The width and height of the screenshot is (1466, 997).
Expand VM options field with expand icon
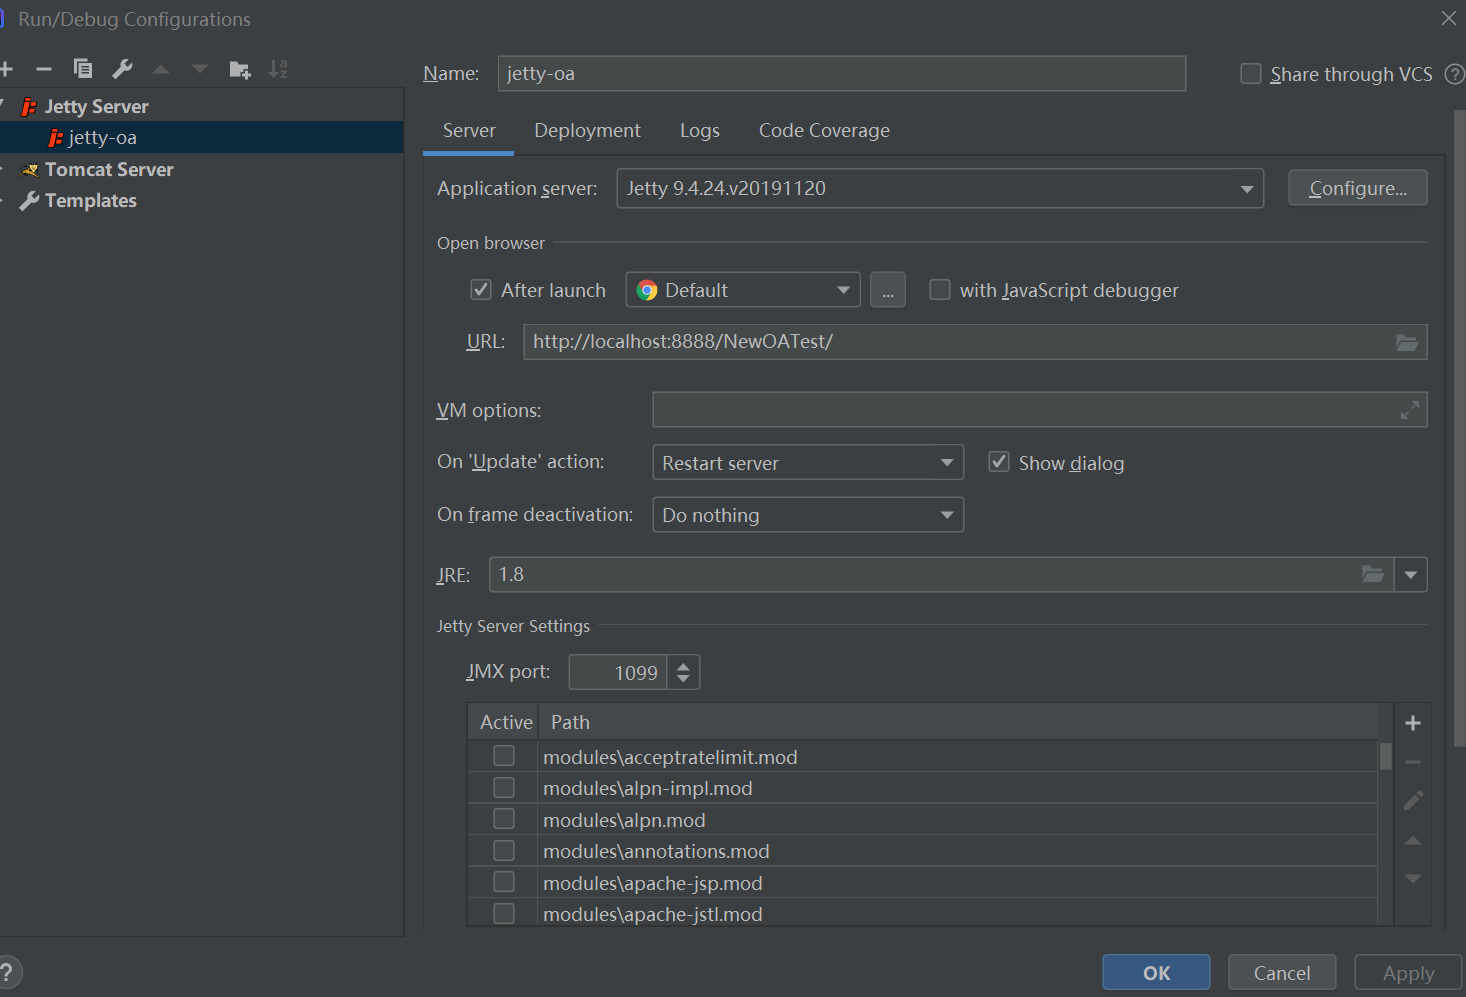pyautogui.click(x=1410, y=410)
